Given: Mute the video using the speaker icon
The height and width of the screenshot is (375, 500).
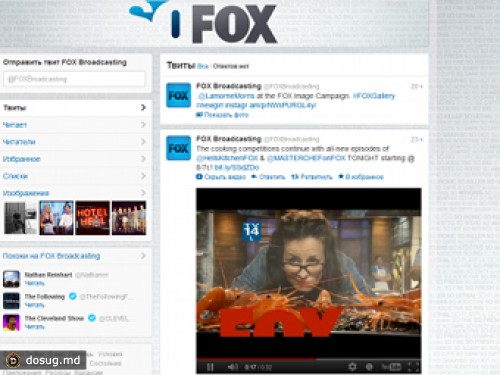Looking at the screenshot, I should click(x=232, y=367).
